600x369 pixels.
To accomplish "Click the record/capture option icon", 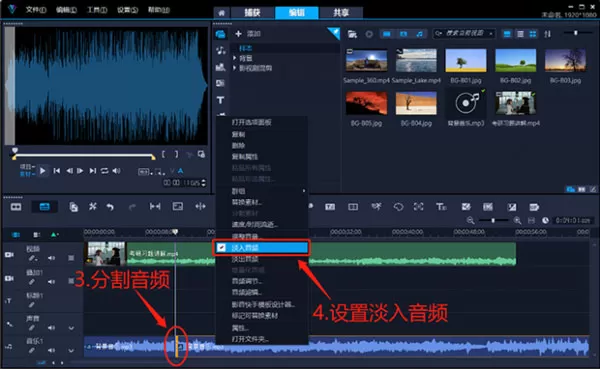I will point(73,207).
